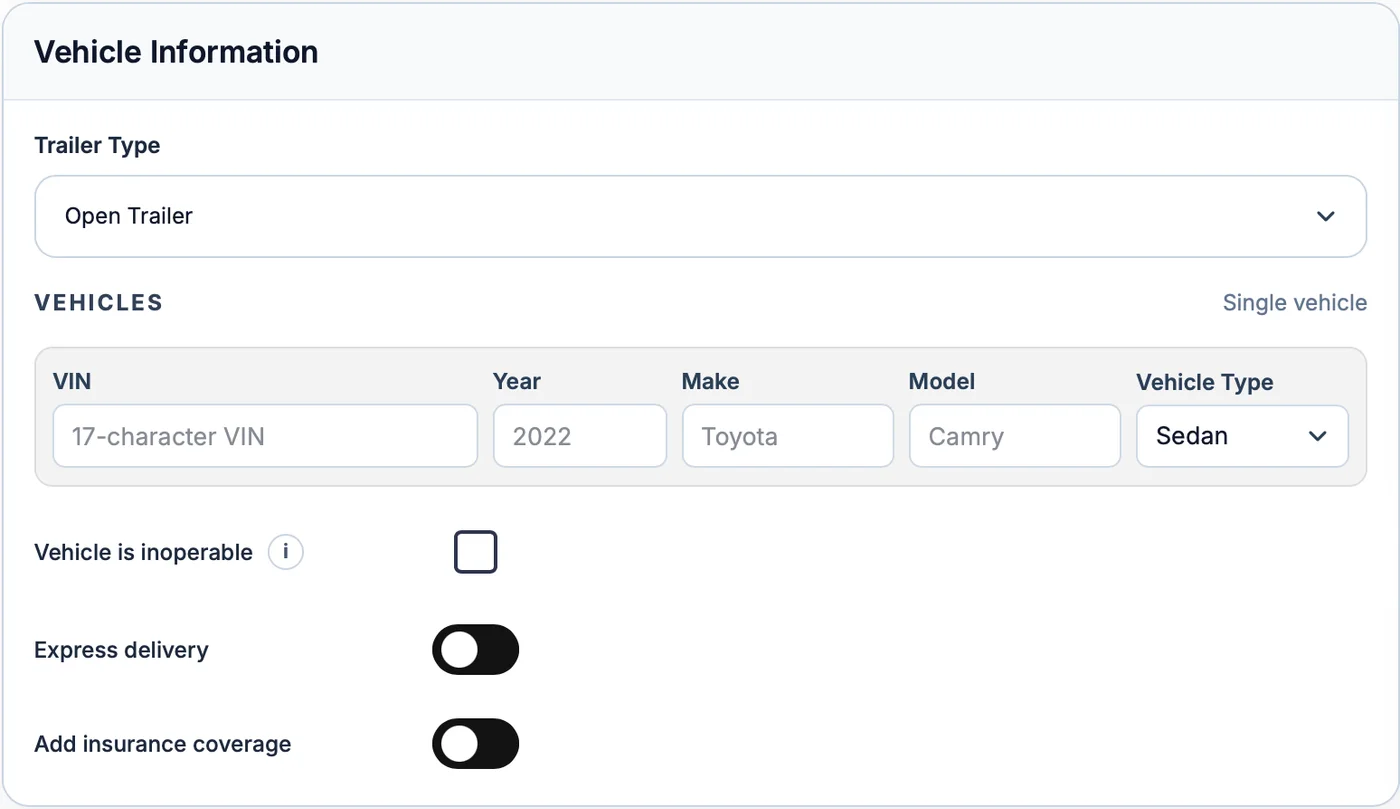Click the Vehicle Type chevron arrow

pos(1318,436)
